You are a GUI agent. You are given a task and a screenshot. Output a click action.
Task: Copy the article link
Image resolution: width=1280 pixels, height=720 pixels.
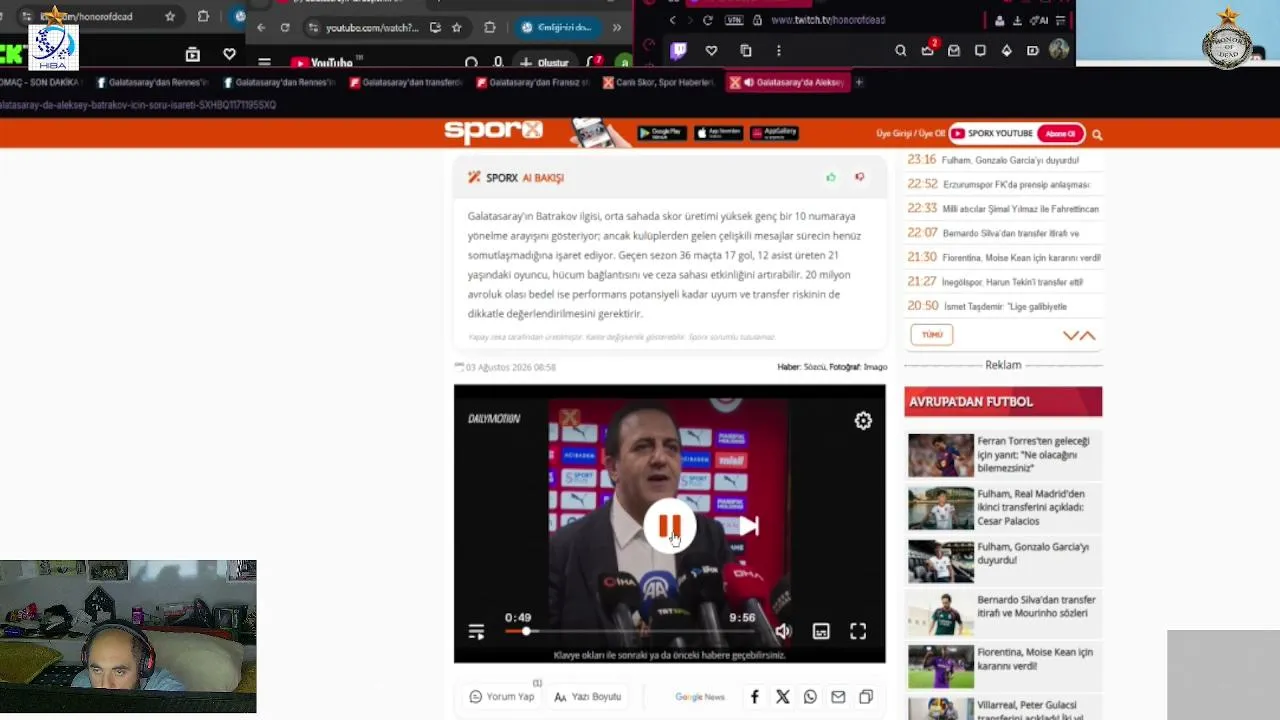tap(866, 697)
